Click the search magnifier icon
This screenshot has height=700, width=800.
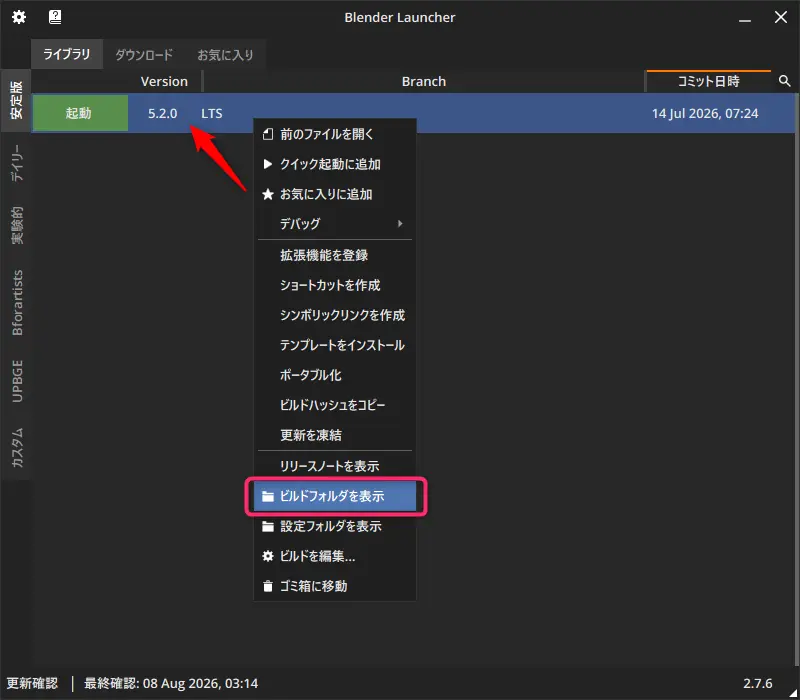pyautogui.click(x=784, y=81)
